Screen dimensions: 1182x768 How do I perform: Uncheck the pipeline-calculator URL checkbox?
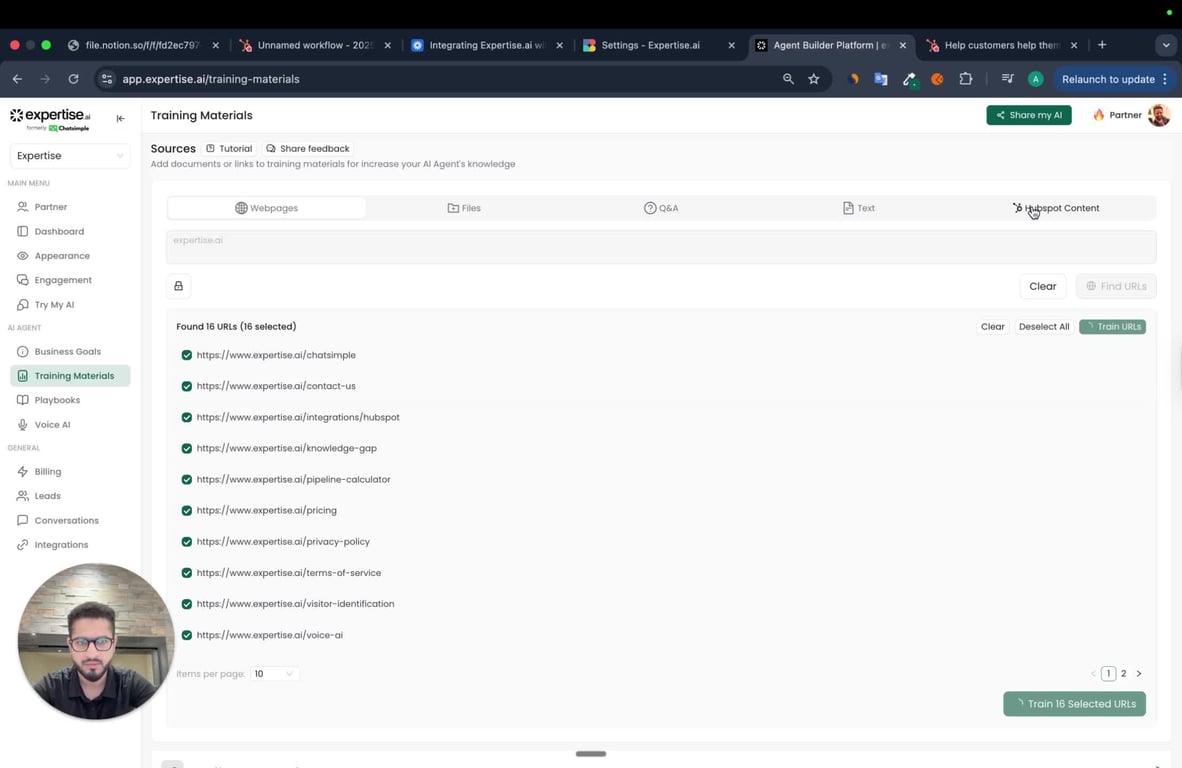click(x=186, y=479)
